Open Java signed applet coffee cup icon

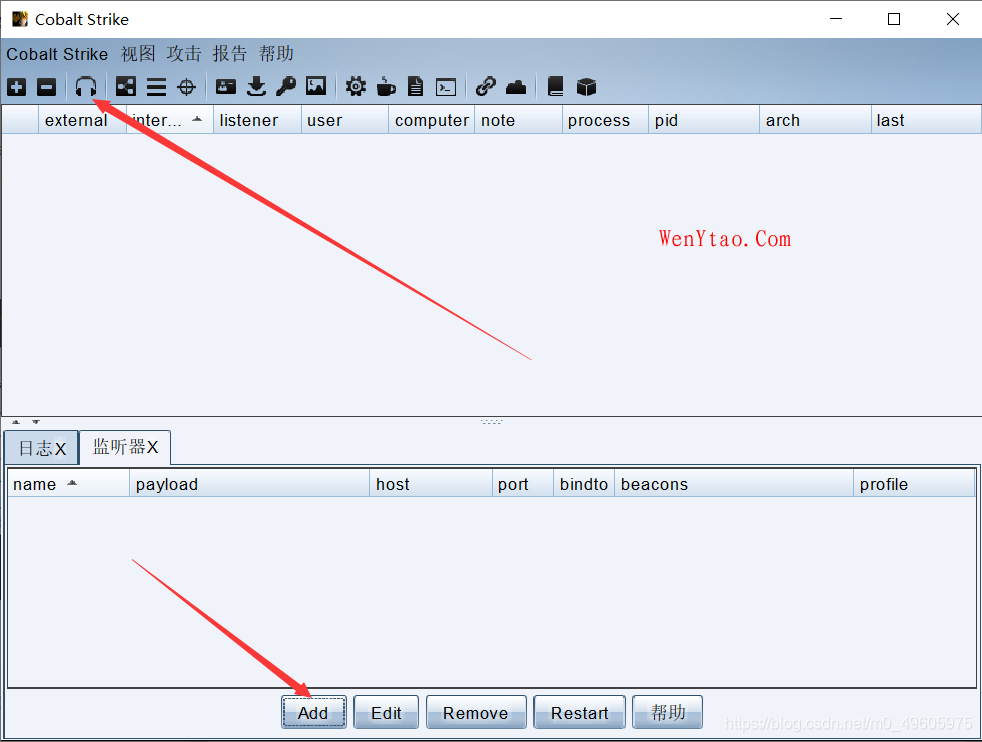click(386, 86)
